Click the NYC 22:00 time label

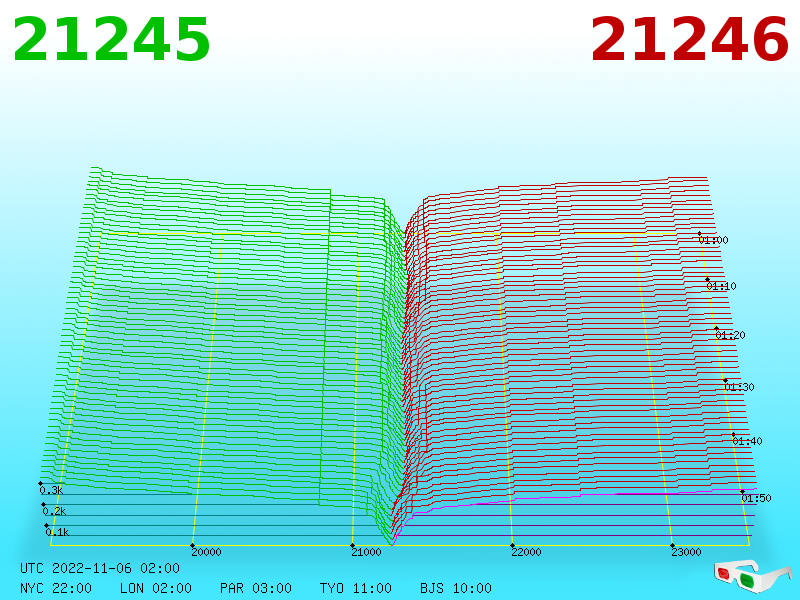56,588
